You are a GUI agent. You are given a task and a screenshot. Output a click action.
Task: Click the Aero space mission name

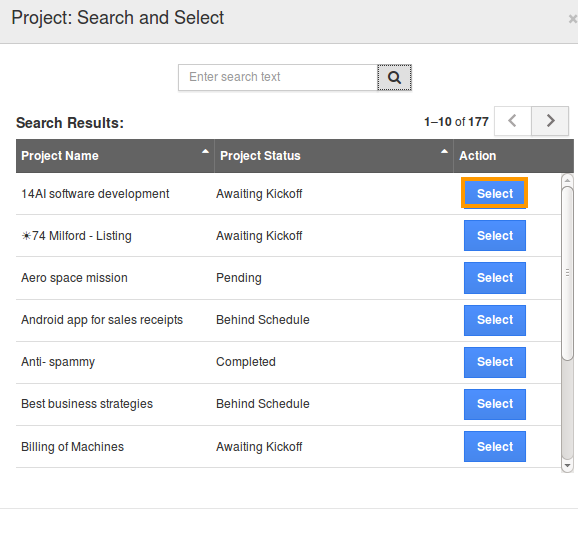coord(74,278)
